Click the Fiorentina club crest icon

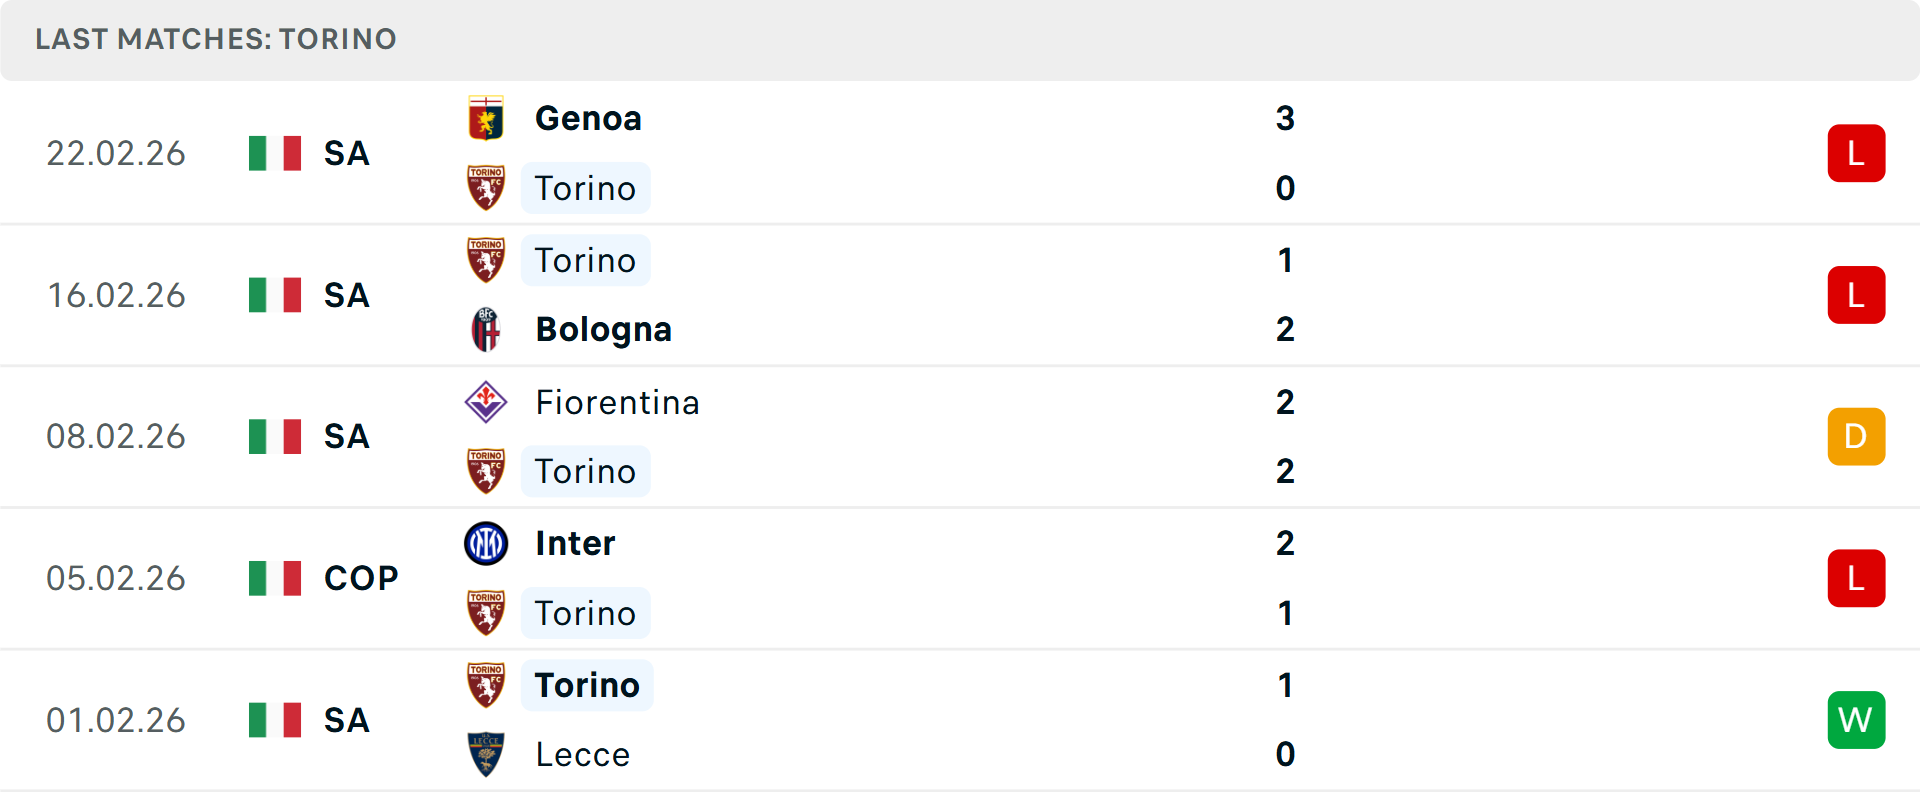point(486,402)
